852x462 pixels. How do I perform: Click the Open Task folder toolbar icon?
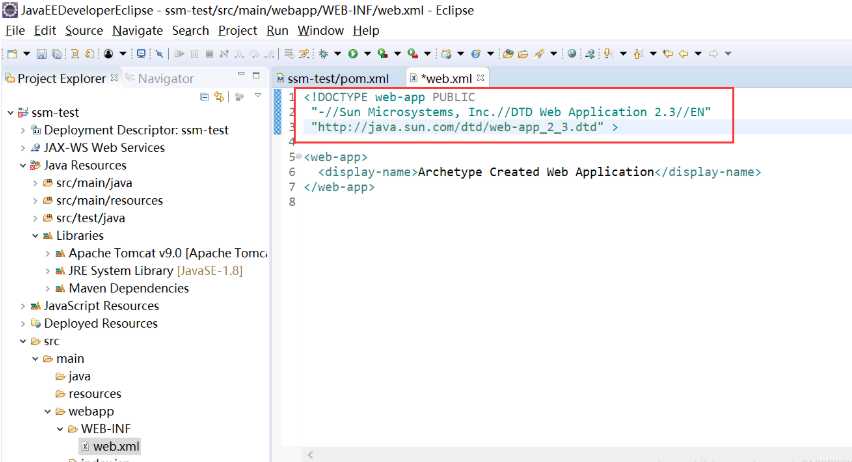tap(523, 54)
